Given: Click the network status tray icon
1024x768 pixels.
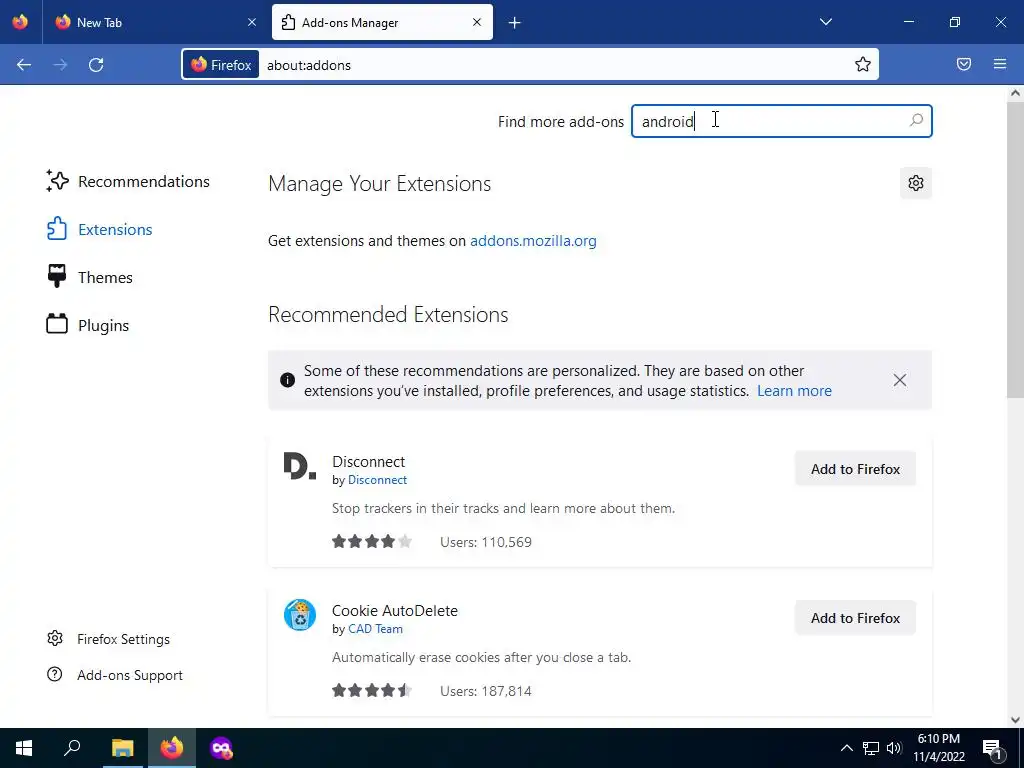Looking at the screenshot, I should 871,748.
